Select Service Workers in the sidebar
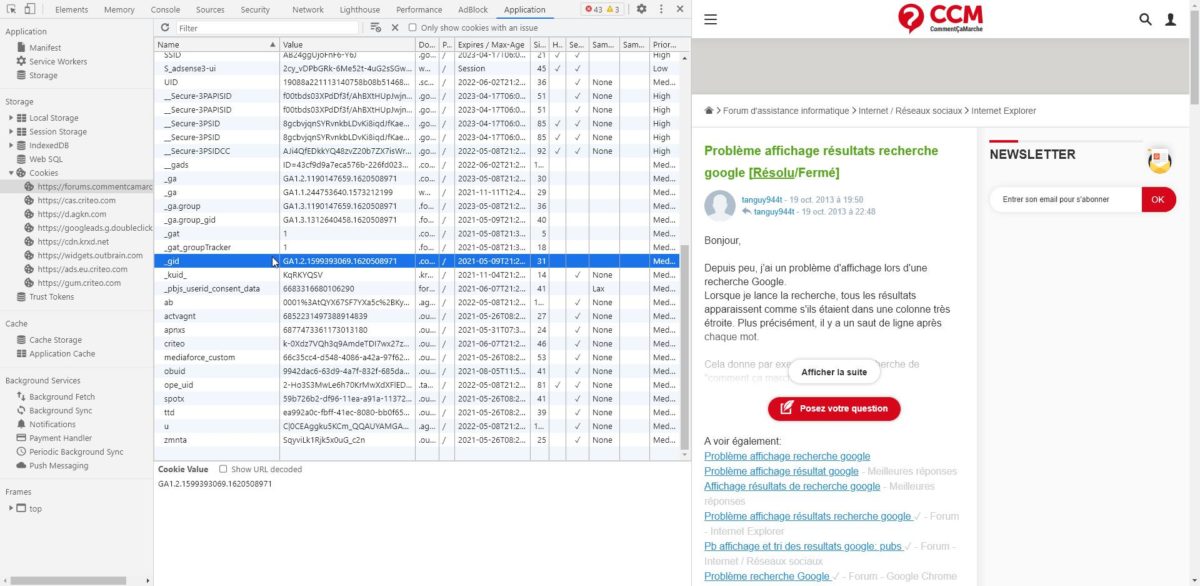The height and width of the screenshot is (586, 1200). click(58, 62)
